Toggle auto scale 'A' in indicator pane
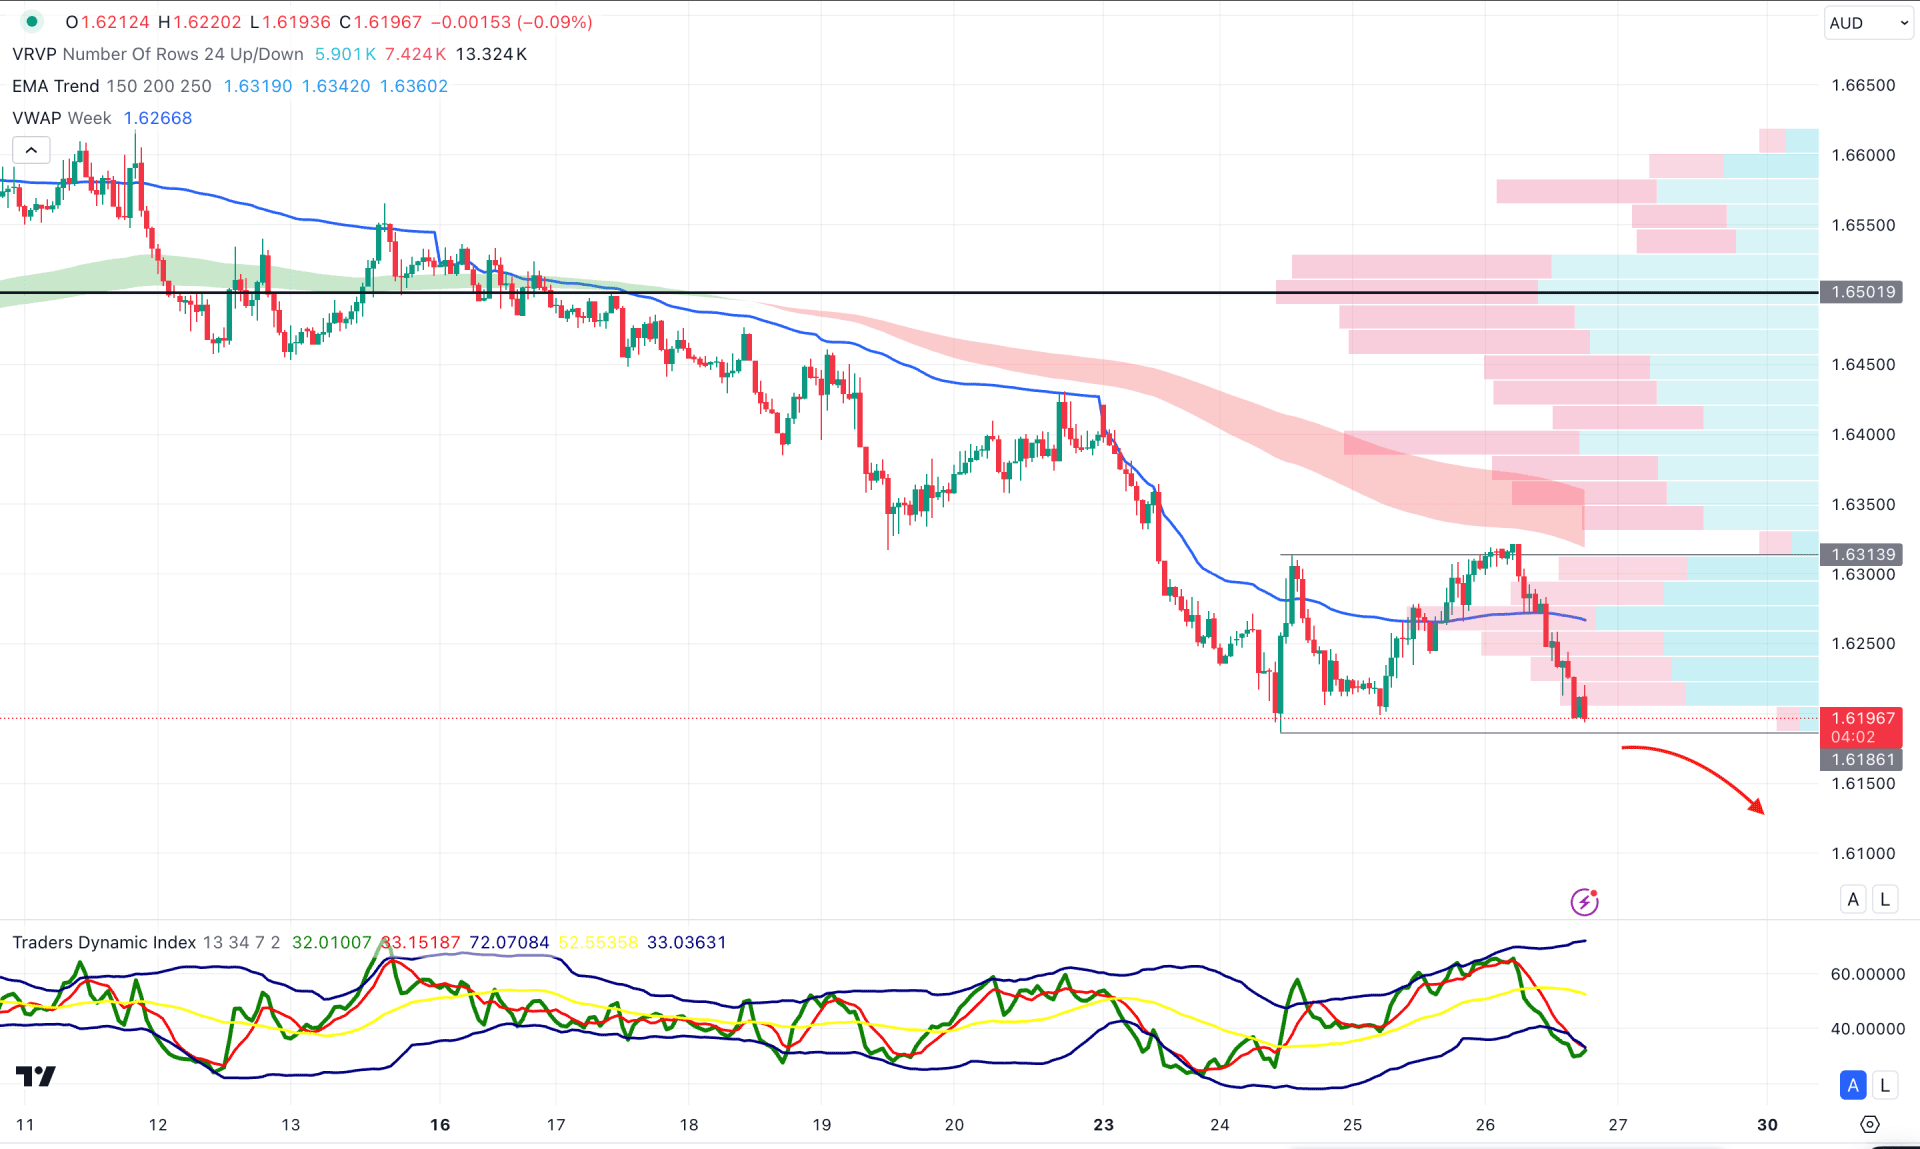The height and width of the screenshot is (1149, 1920). pyautogui.click(x=1853, y=1085)
